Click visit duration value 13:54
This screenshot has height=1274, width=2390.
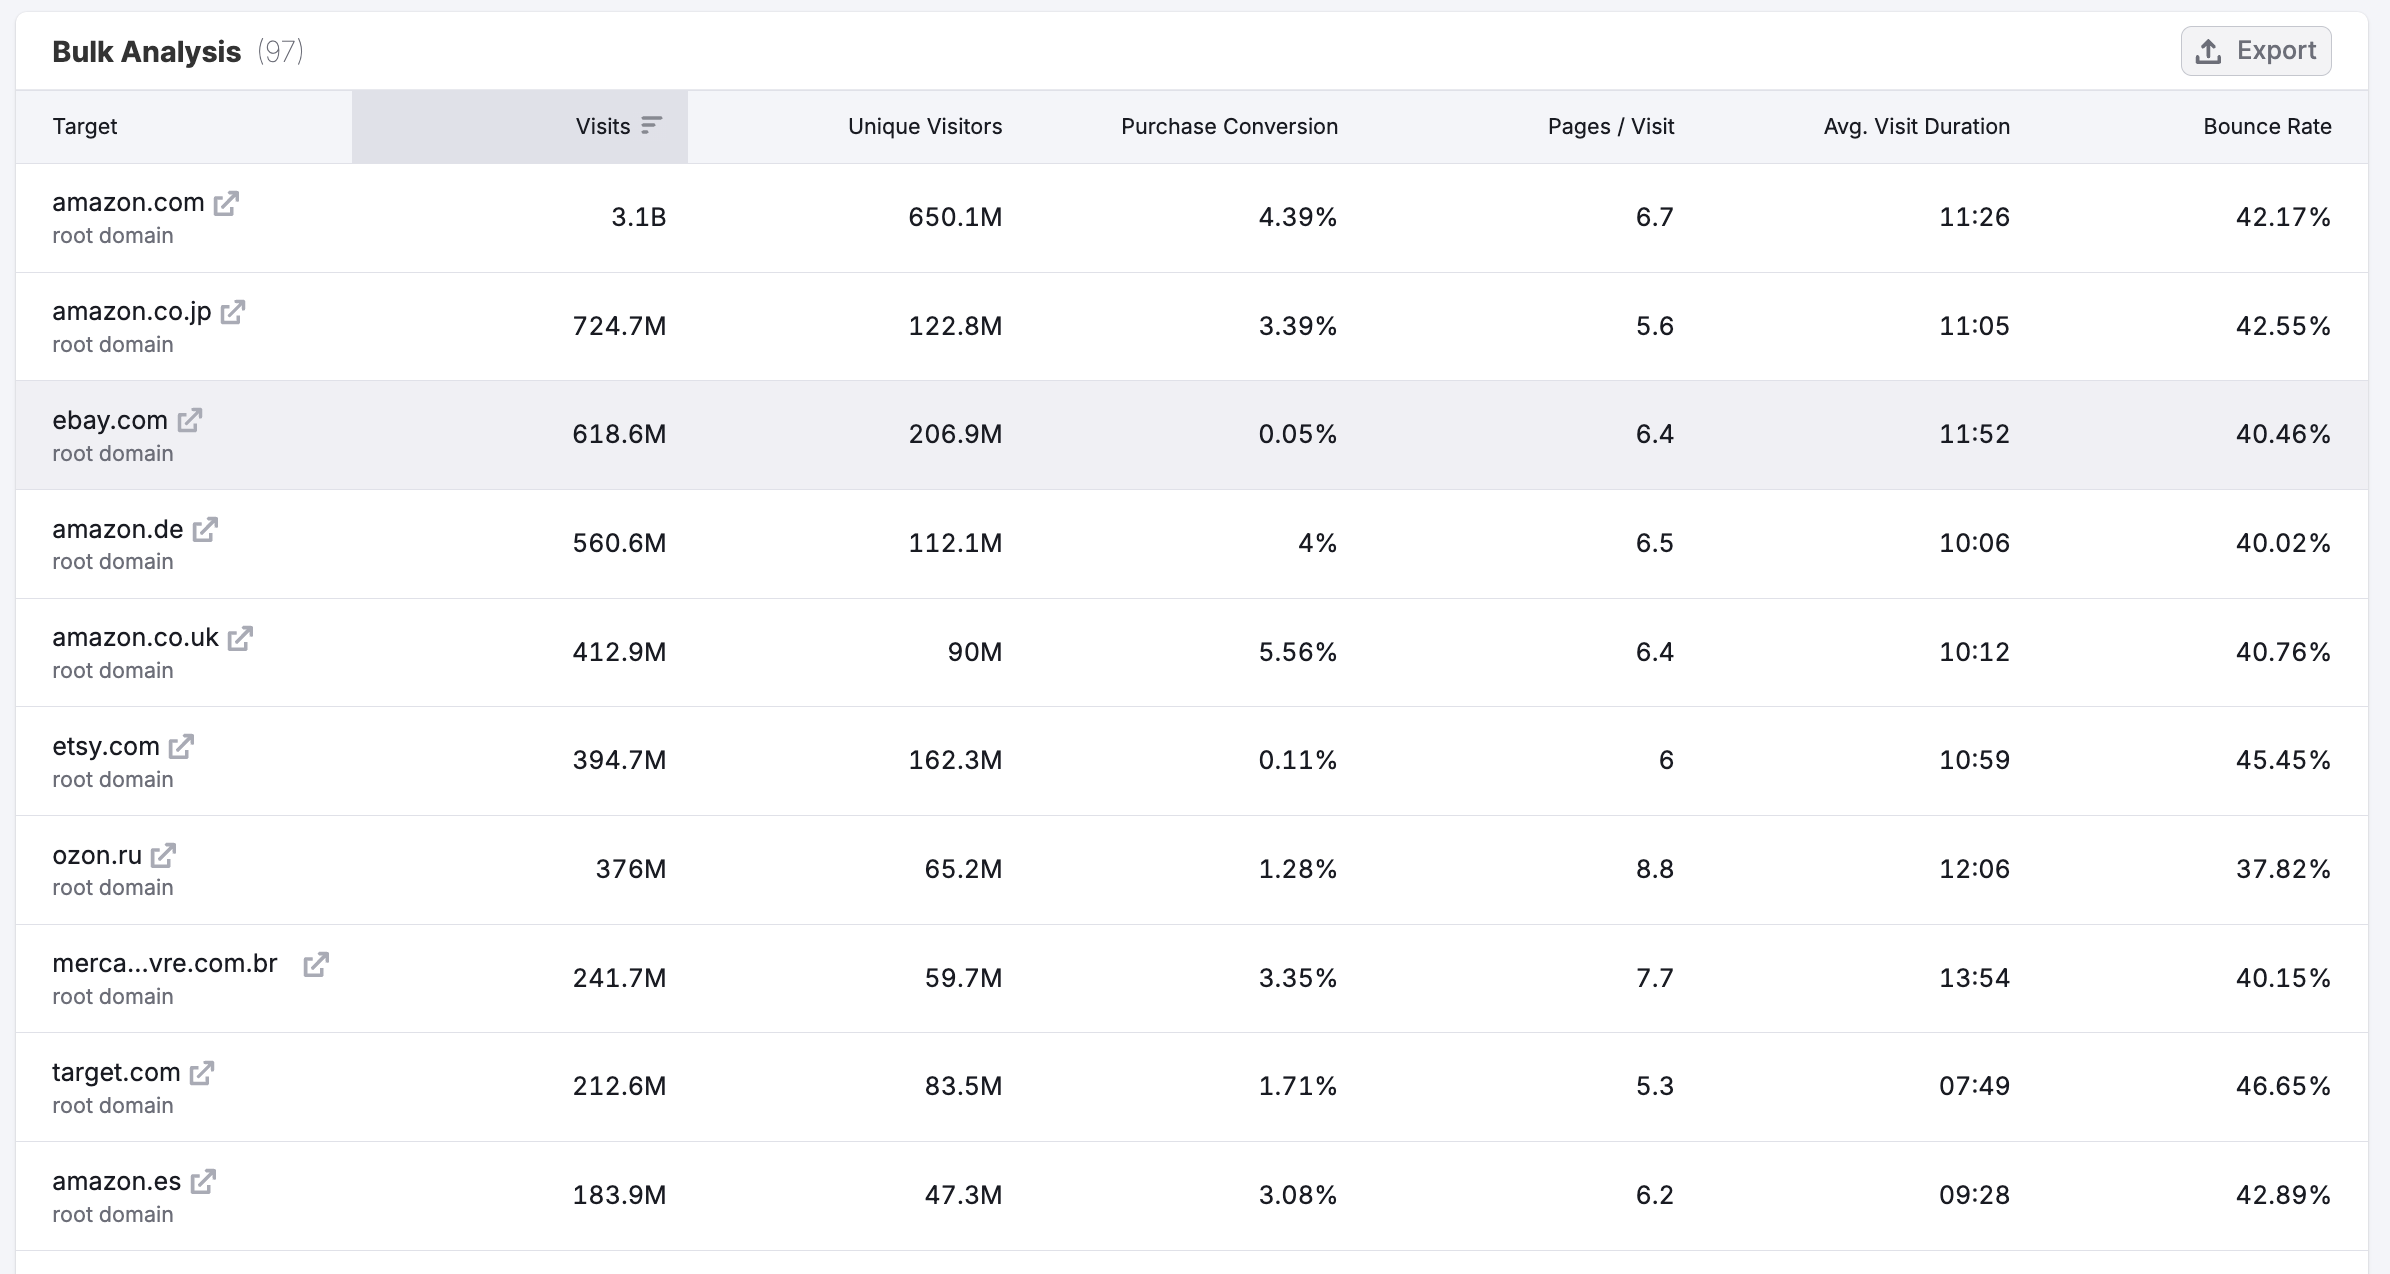click(x=1975, y=978)
